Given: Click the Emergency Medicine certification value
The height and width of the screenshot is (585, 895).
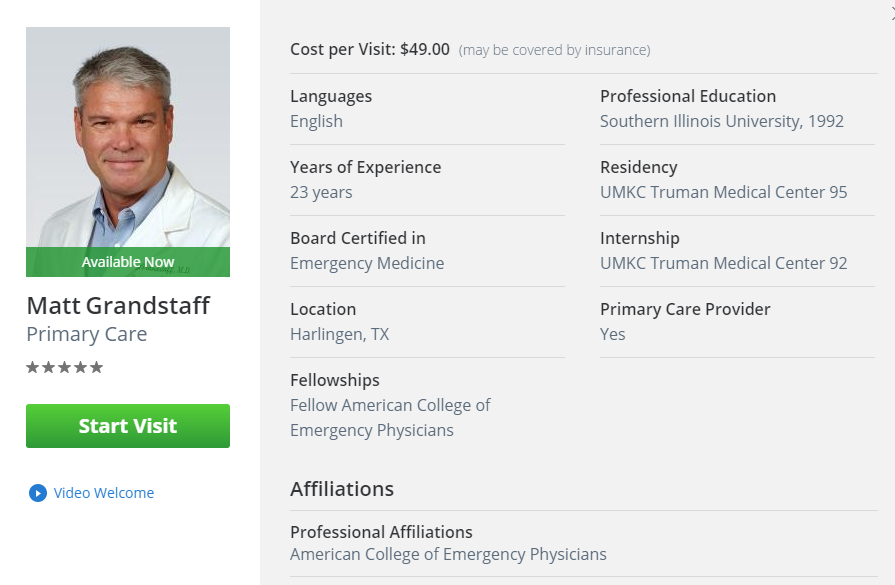Looking at the screenshot, I should pos(367,263).
